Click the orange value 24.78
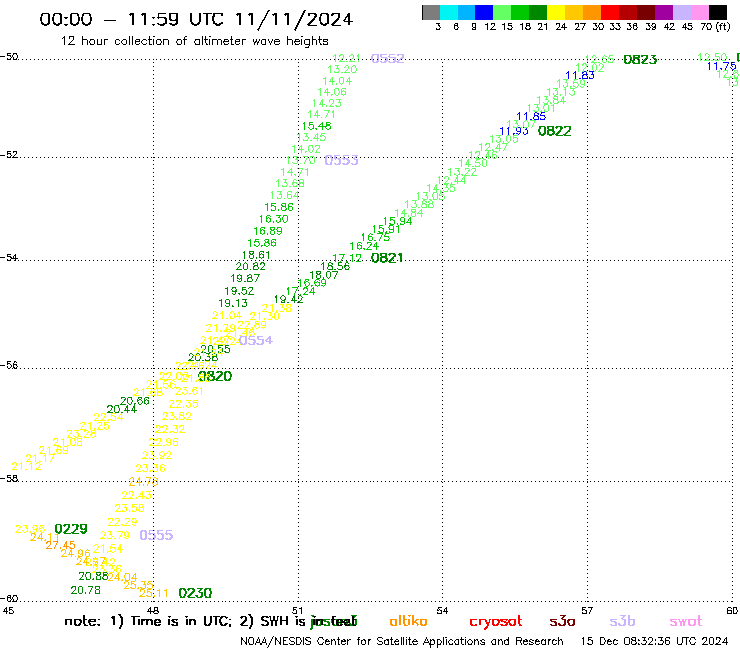Screen dimensions: 740x650 tap(143, 481)
